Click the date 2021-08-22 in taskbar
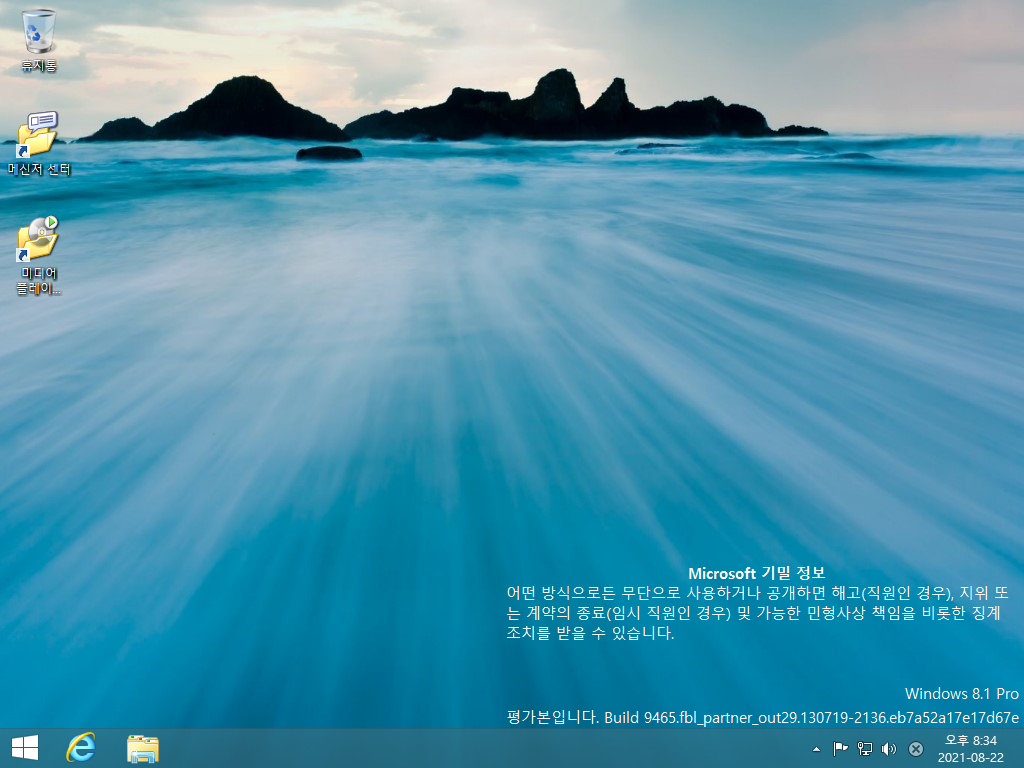1024x768 pixels. click(971, 758)
